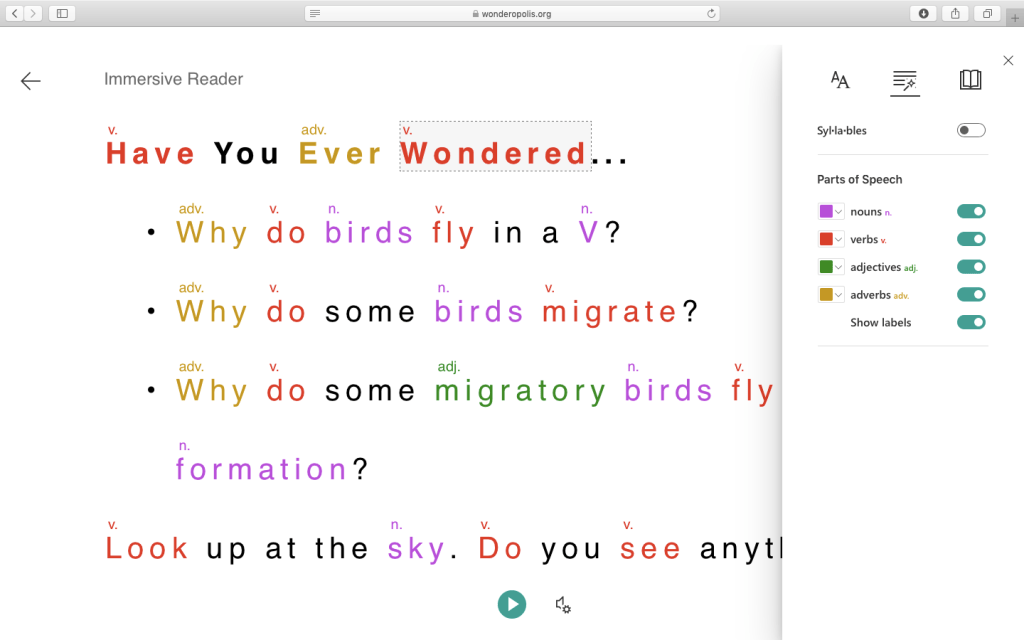Click the Safari downloads icon
The width and height of the screenshot is (1024, 640).
pyautogui.click(x=923, y=13)
